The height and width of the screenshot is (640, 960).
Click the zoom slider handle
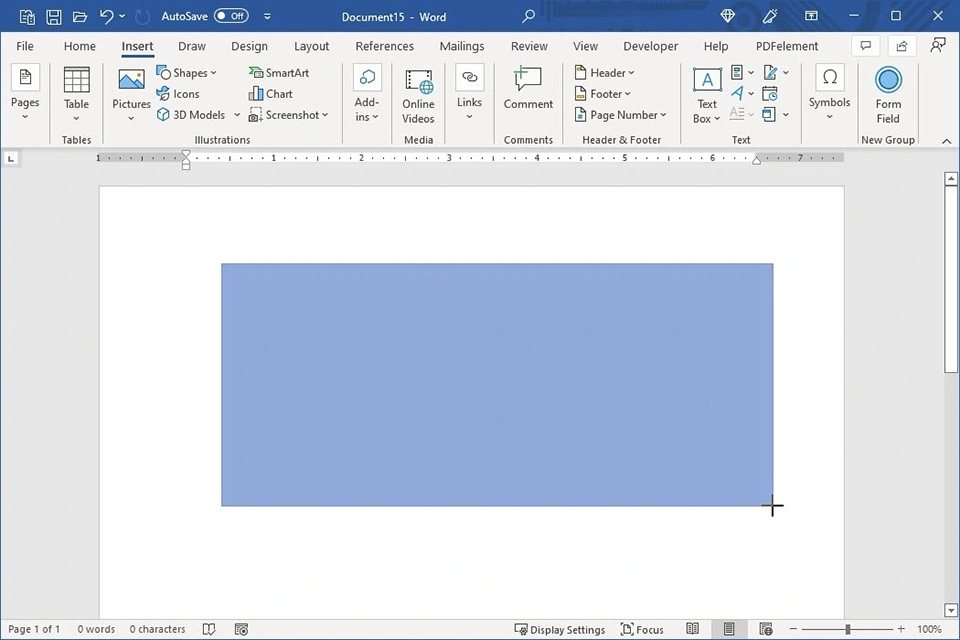pyautogui.click(x=848, y=629)
